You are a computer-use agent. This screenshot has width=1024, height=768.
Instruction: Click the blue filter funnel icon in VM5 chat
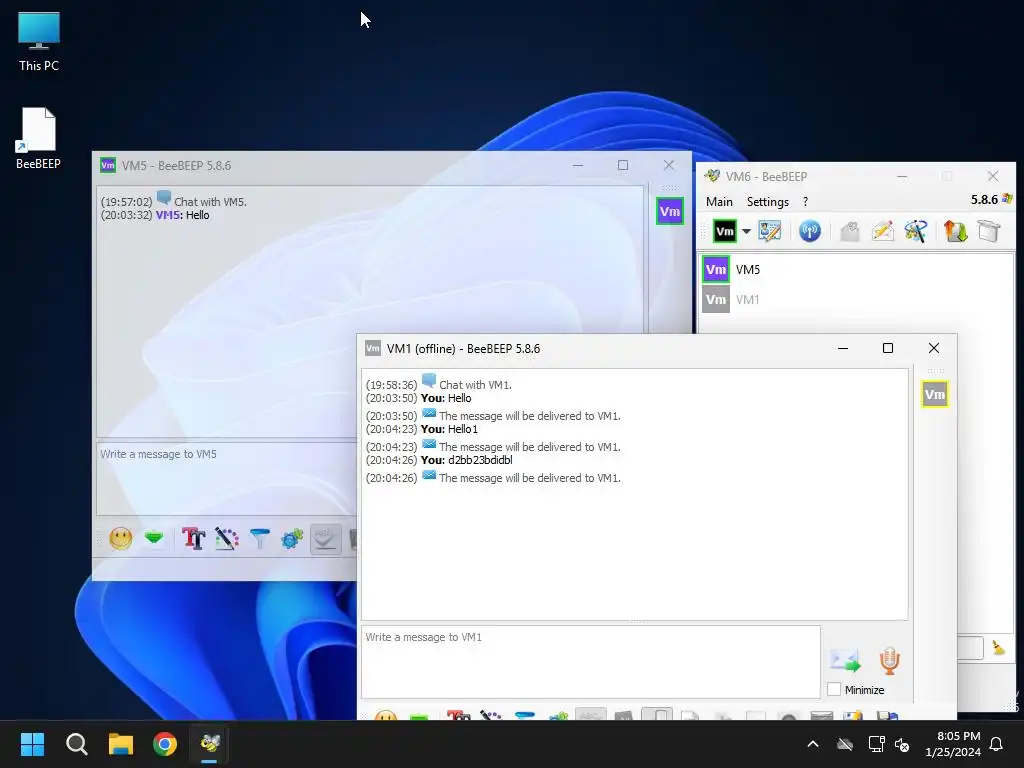click(x=260, y=539)
